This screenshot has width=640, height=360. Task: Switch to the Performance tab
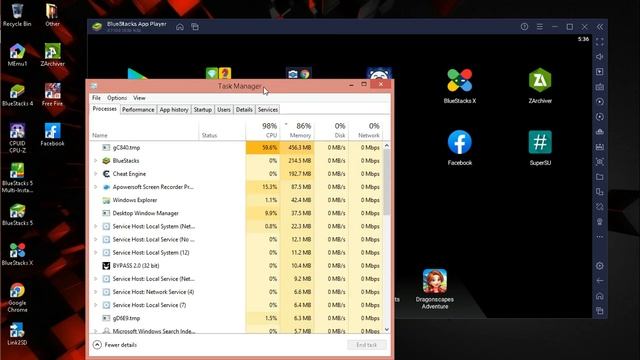(x=138, y=110)
